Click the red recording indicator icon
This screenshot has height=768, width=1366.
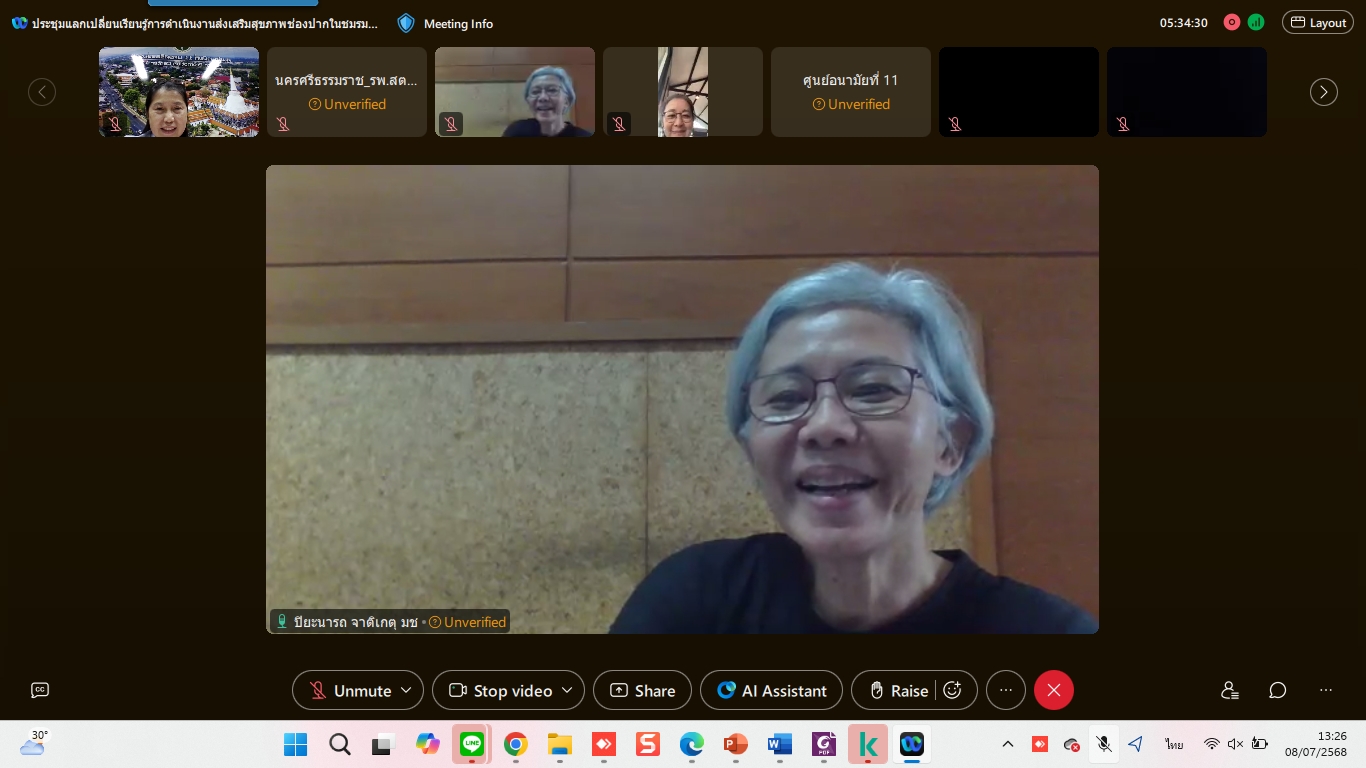click(x=1232, y=23)
